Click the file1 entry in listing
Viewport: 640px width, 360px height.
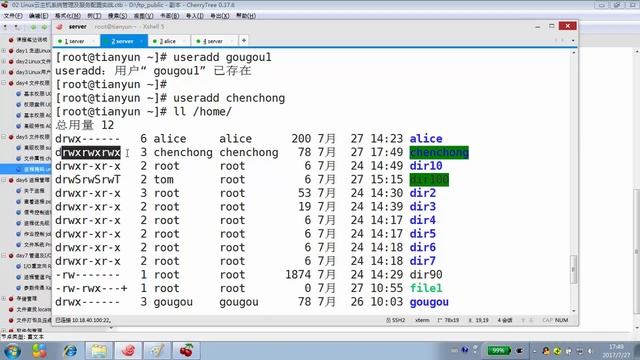426,288
